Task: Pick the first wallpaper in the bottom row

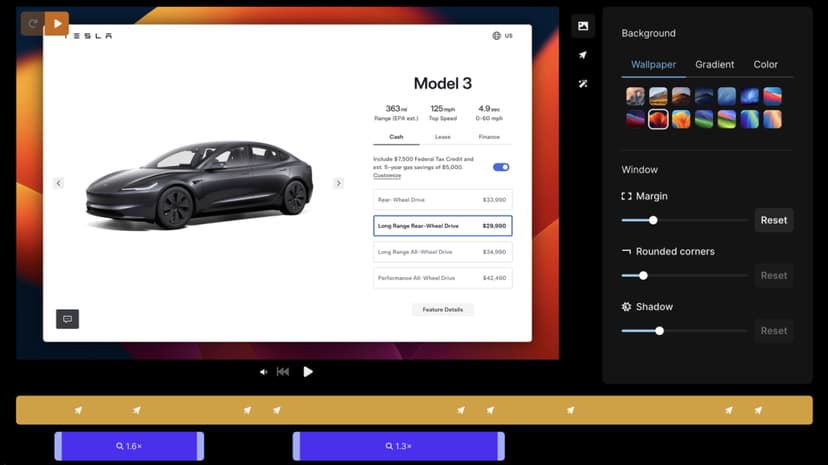Action: tap(635, 119)
